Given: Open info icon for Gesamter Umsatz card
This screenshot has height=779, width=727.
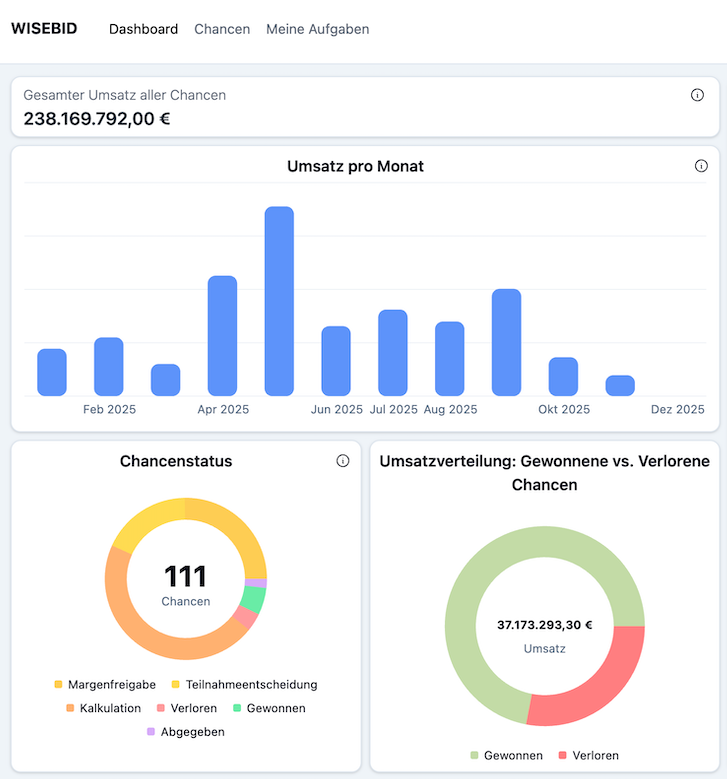Looking at the screenshot, I should [697, 95].
